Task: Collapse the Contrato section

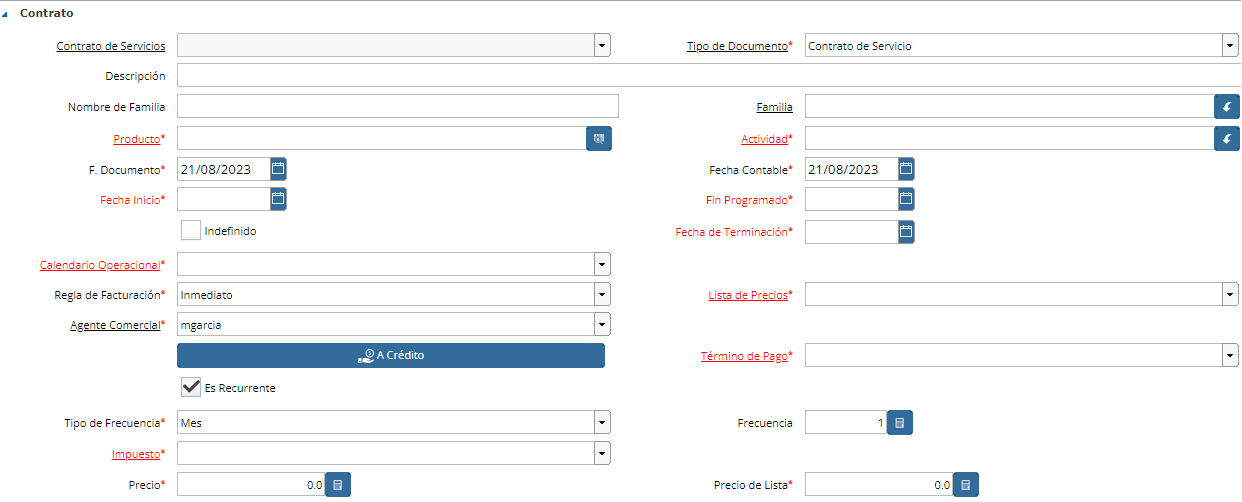Action: click(5, 14)
